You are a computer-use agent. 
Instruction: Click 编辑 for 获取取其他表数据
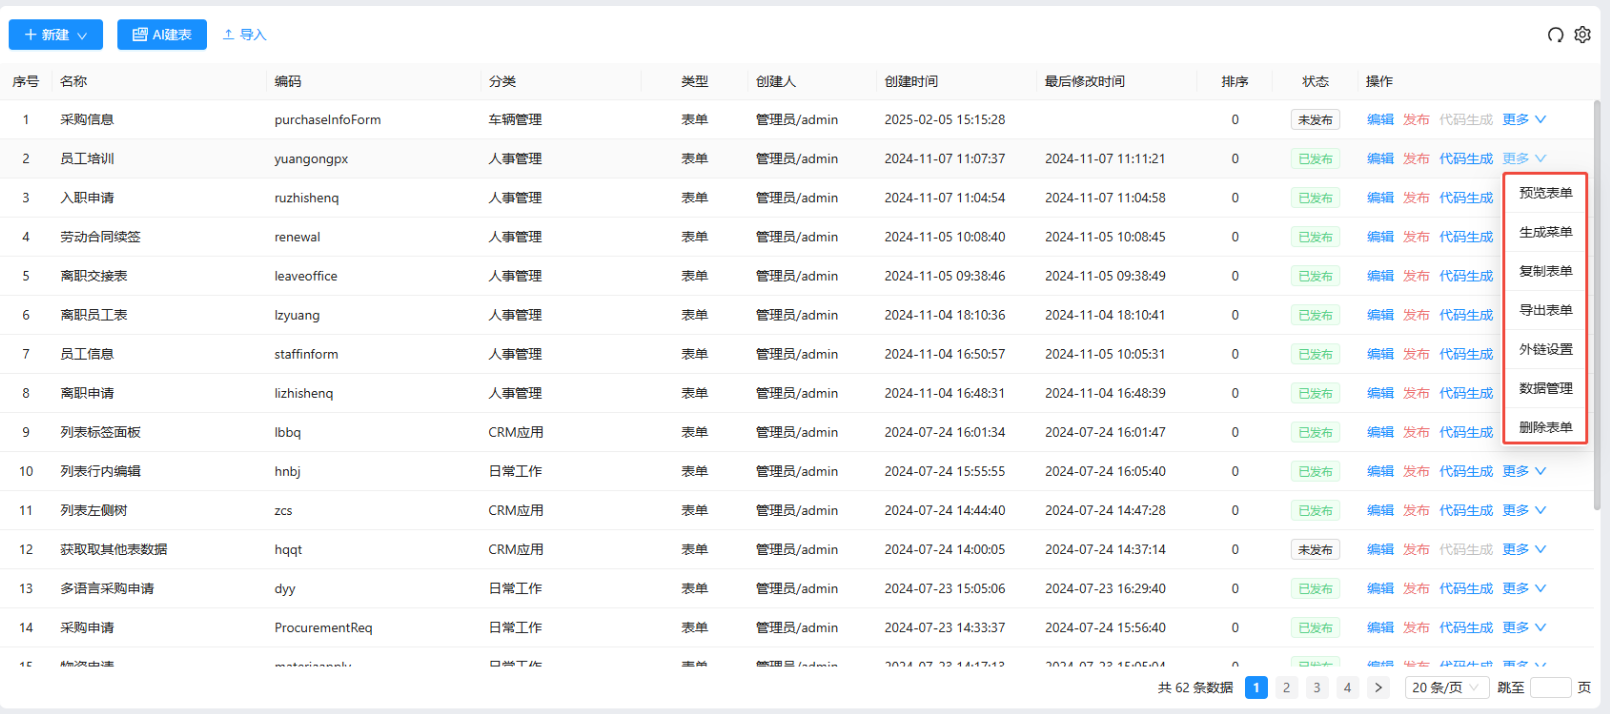click(1380, 549)
